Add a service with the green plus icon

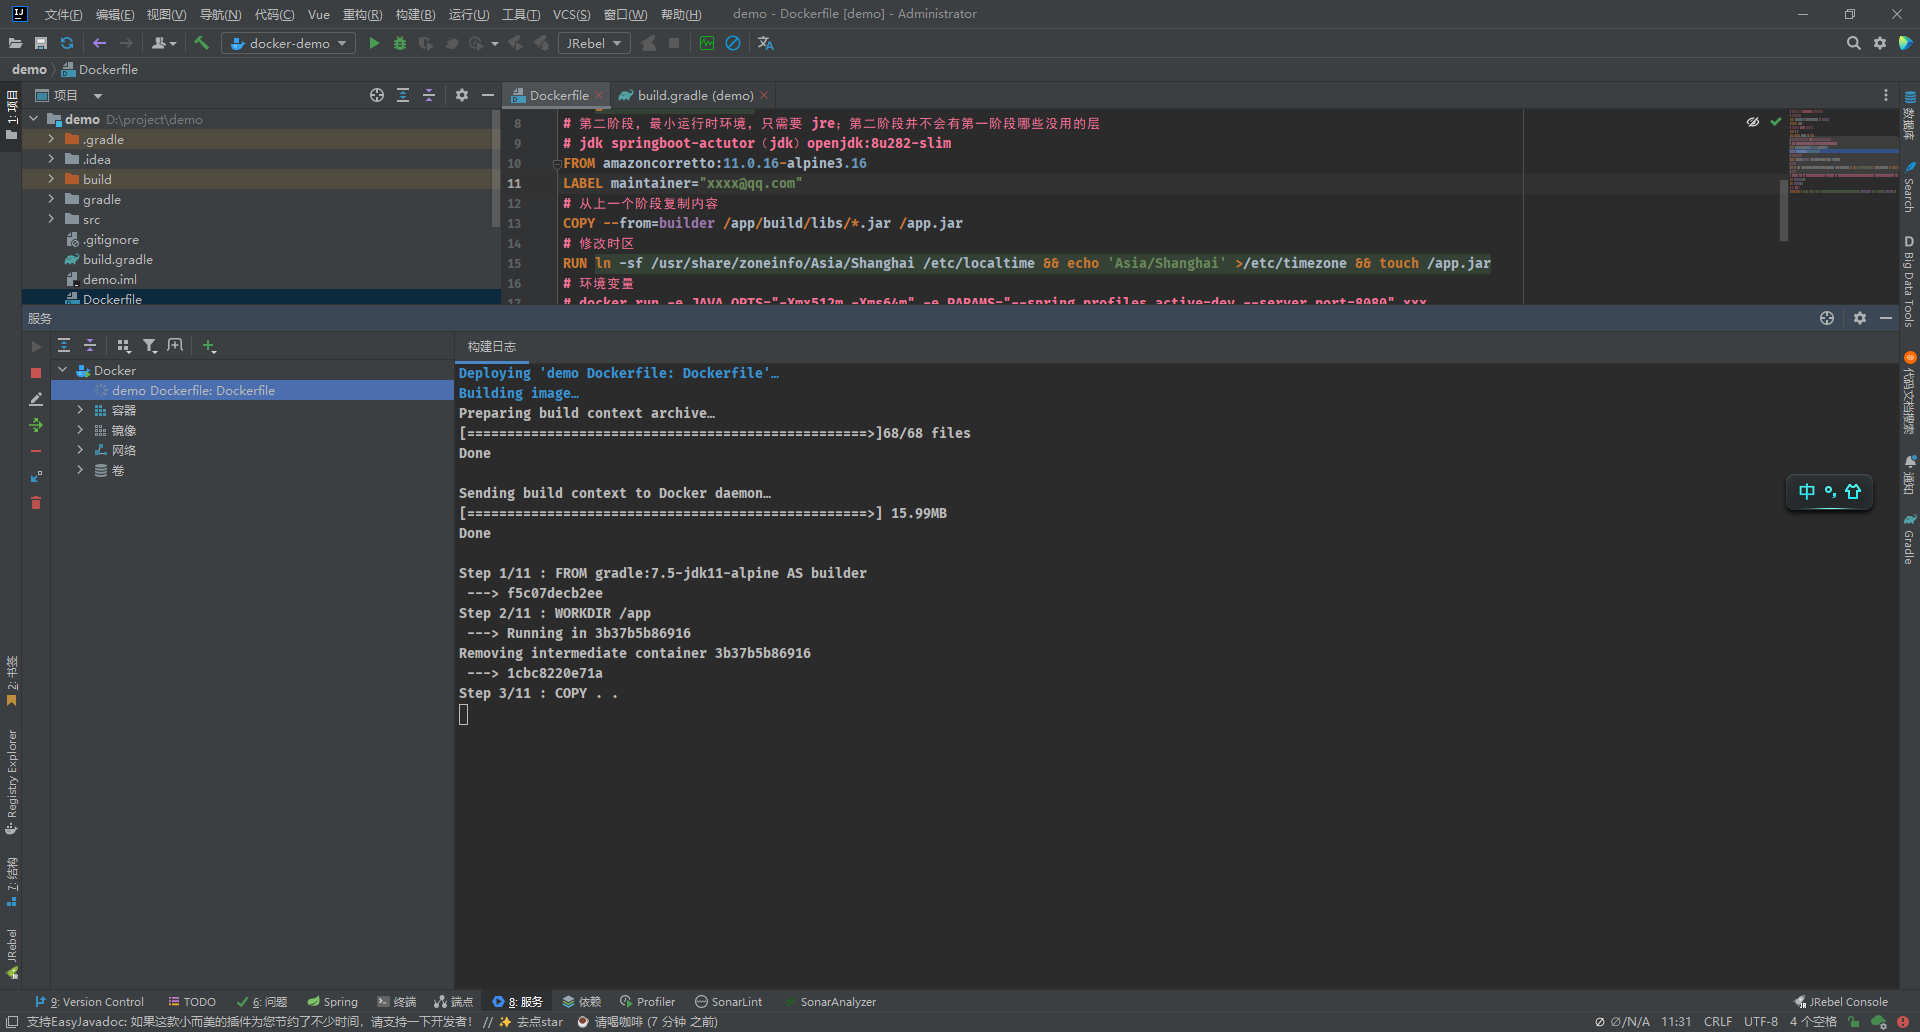(209, 345)
